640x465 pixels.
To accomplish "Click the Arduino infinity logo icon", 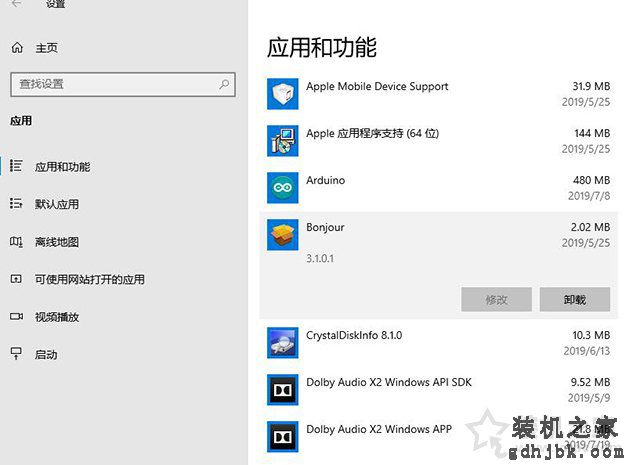I will [x=282, y=188].
